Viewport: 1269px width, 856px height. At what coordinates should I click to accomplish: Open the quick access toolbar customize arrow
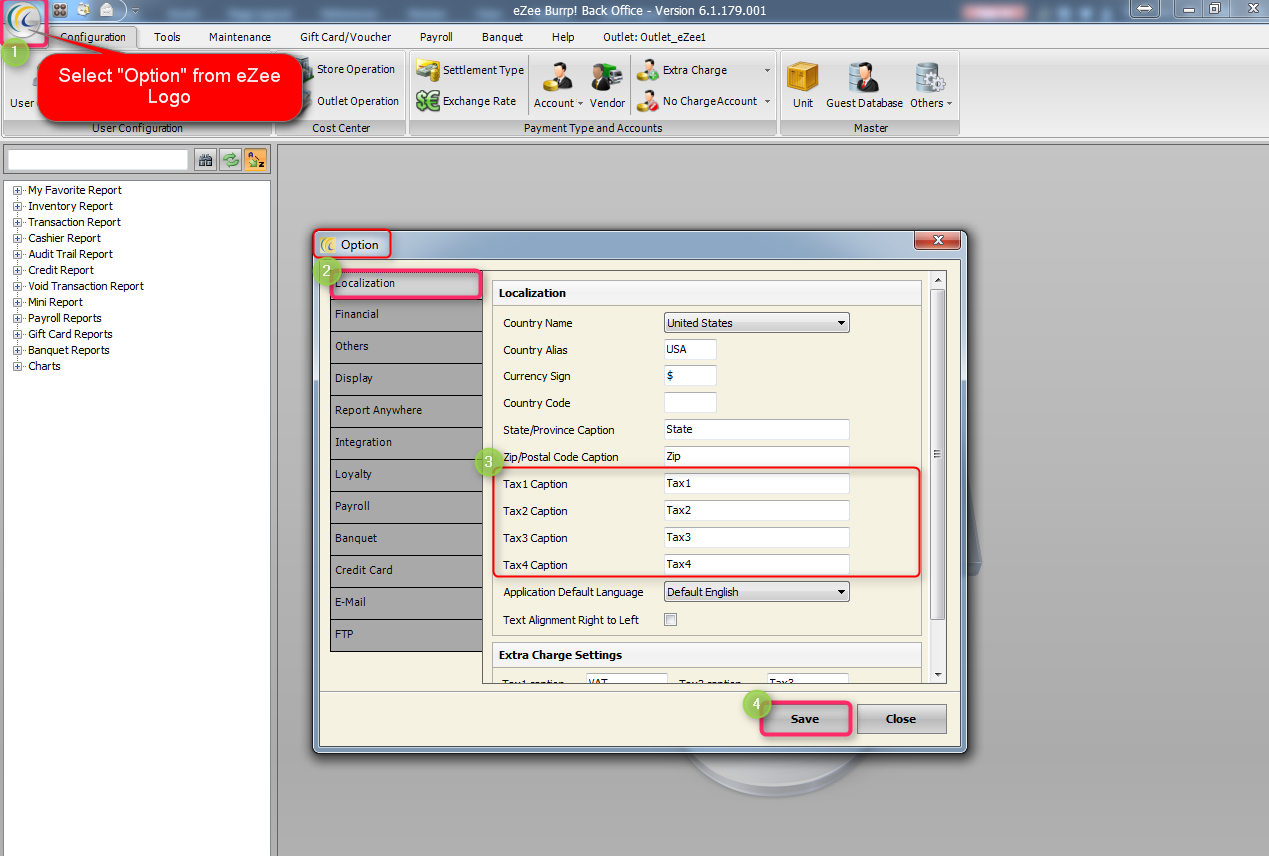[x=135, y=10]
